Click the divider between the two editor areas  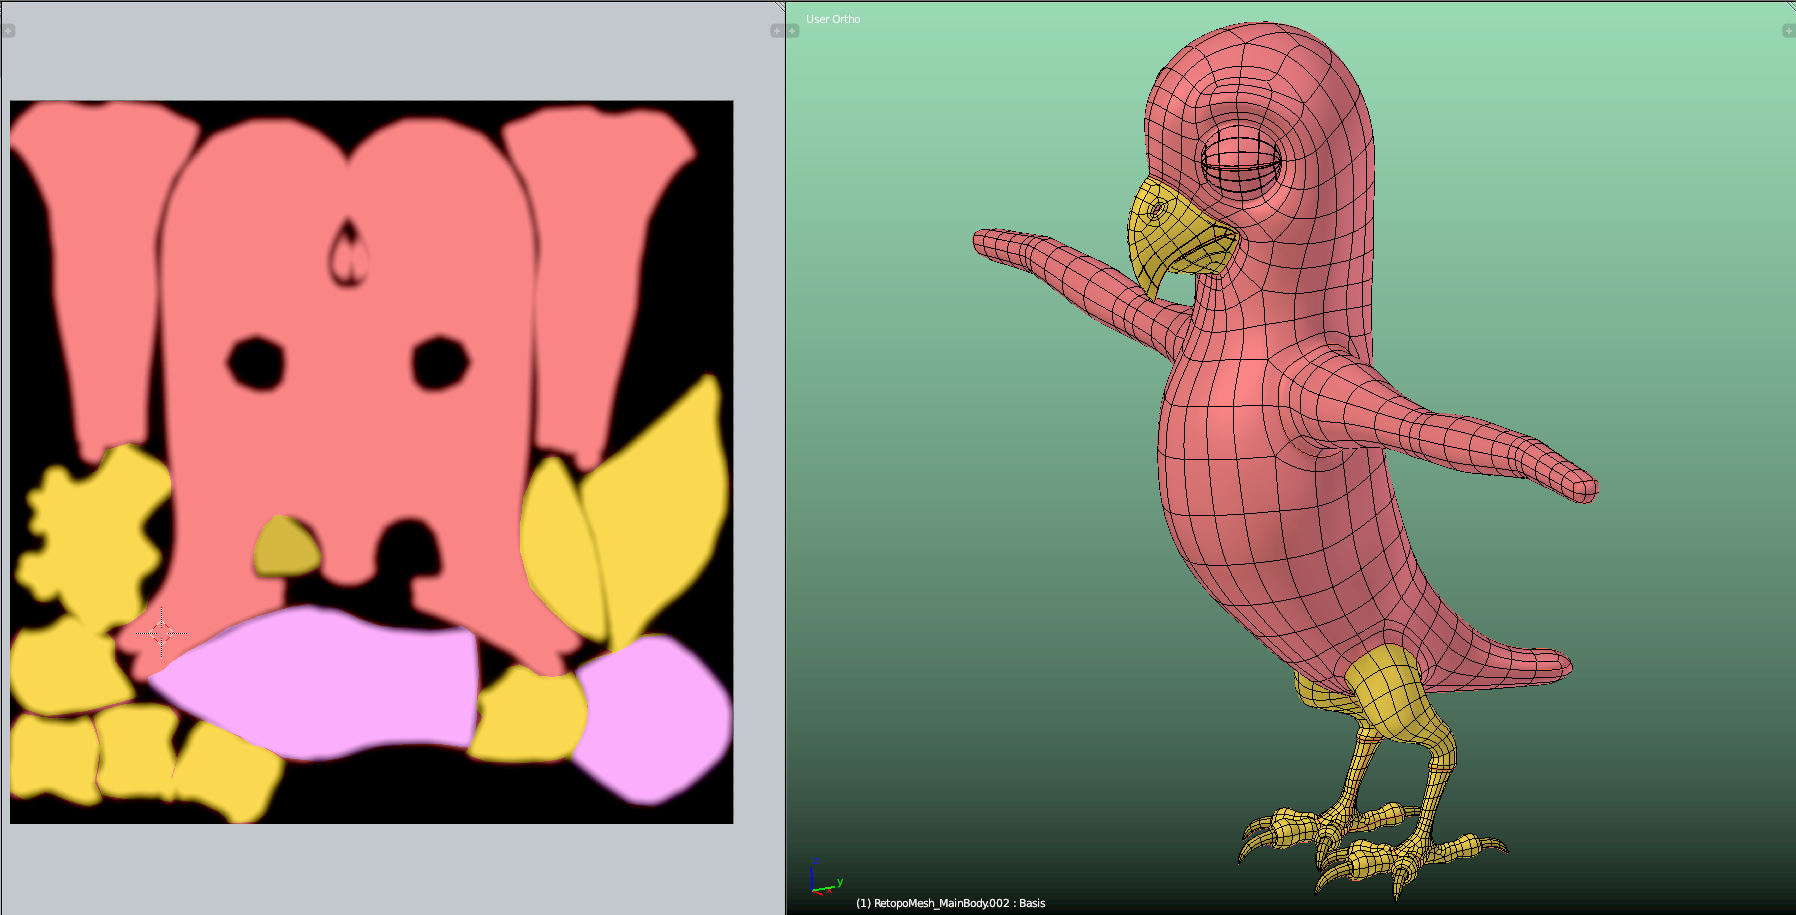(785, 450)
